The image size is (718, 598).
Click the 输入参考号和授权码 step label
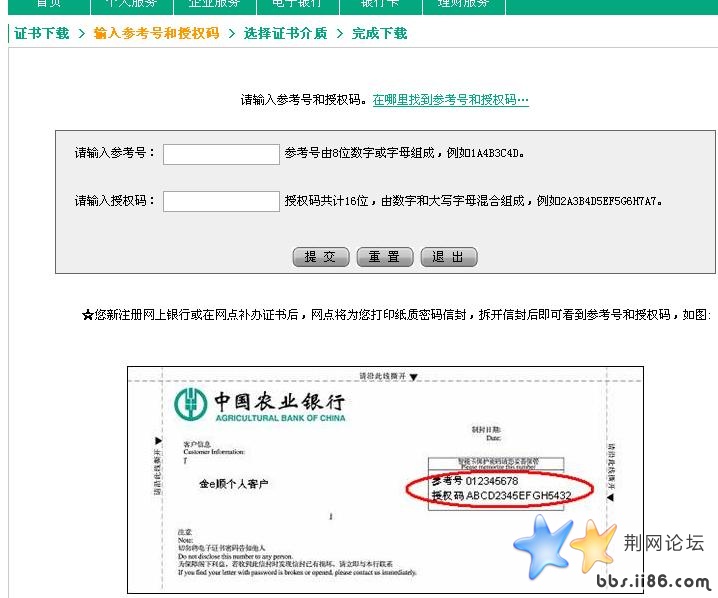(x=156, y=33)
